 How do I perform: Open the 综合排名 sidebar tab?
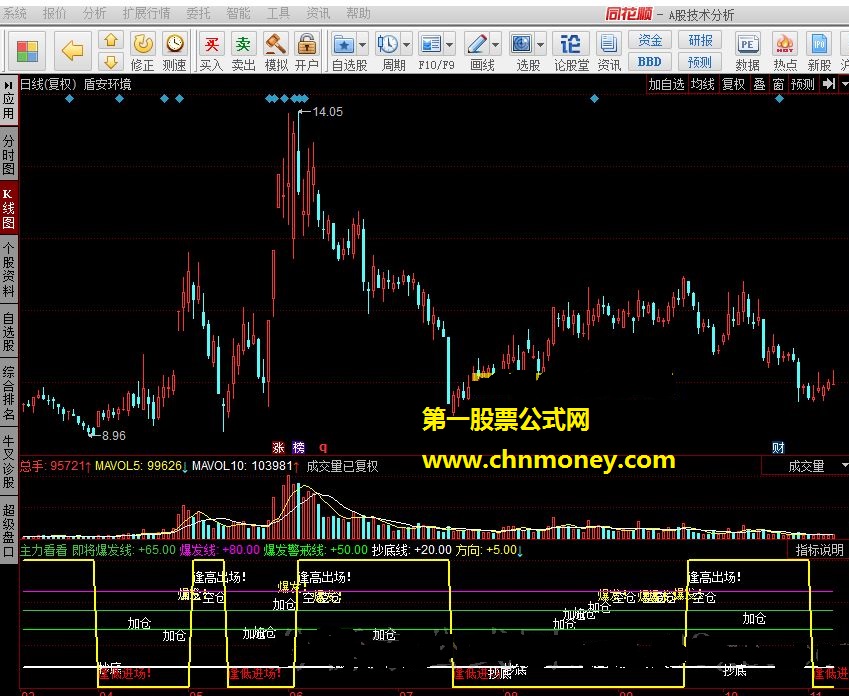tap(8, 393)
